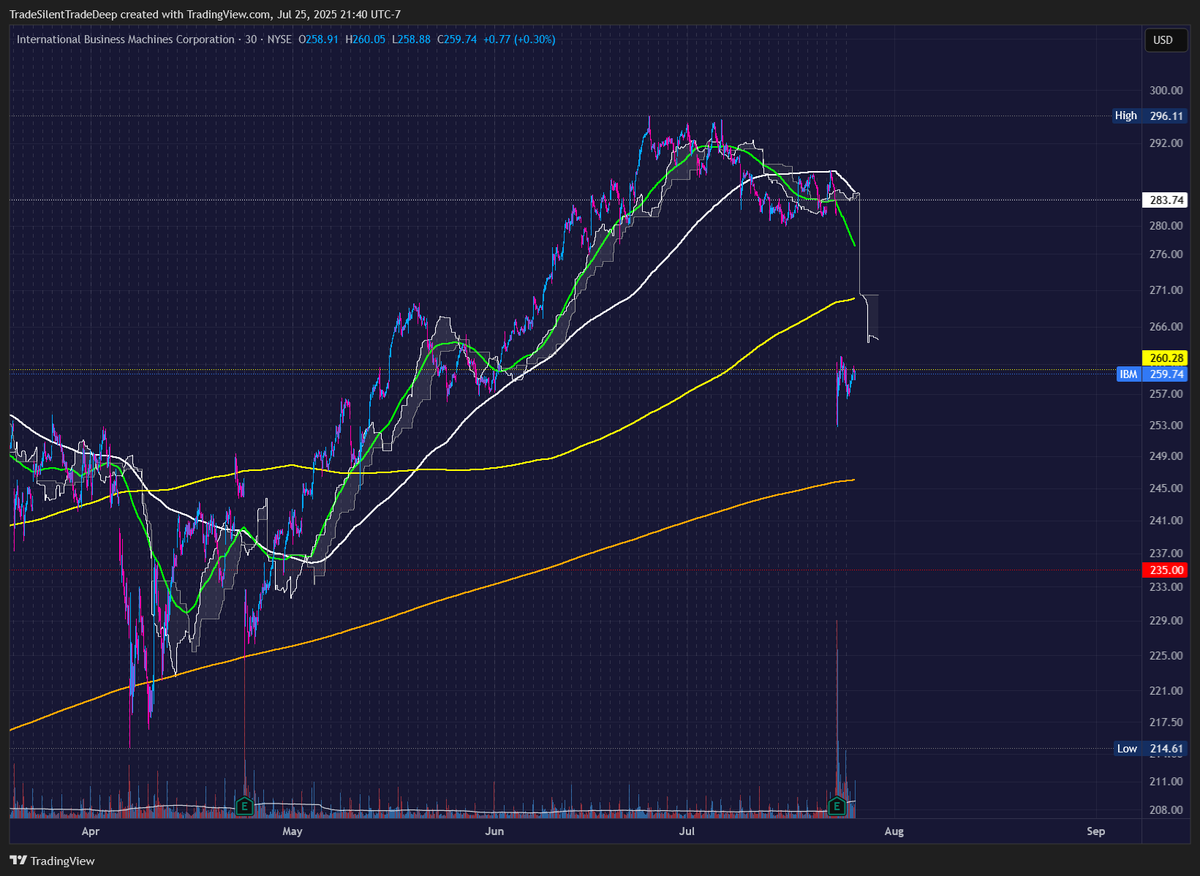Click the 292.00 price scale value

[1165, 143]
